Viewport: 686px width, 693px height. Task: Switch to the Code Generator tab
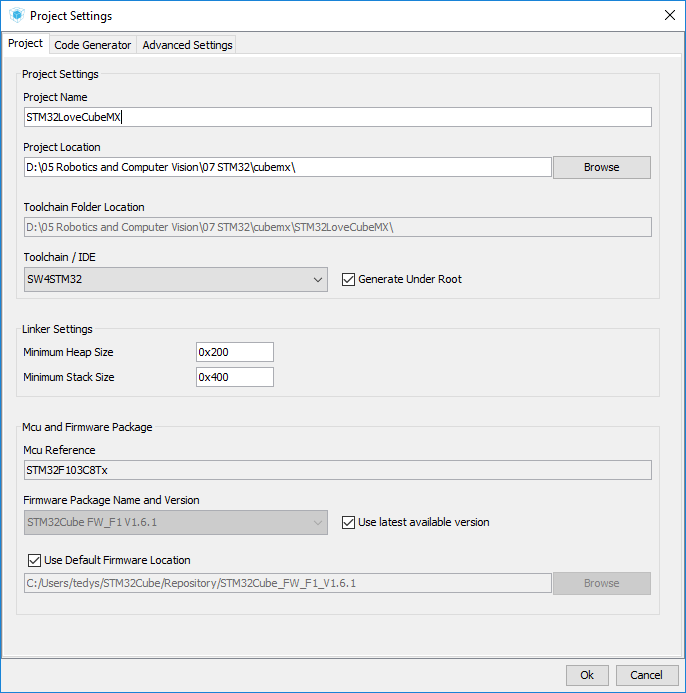point(92,45)
